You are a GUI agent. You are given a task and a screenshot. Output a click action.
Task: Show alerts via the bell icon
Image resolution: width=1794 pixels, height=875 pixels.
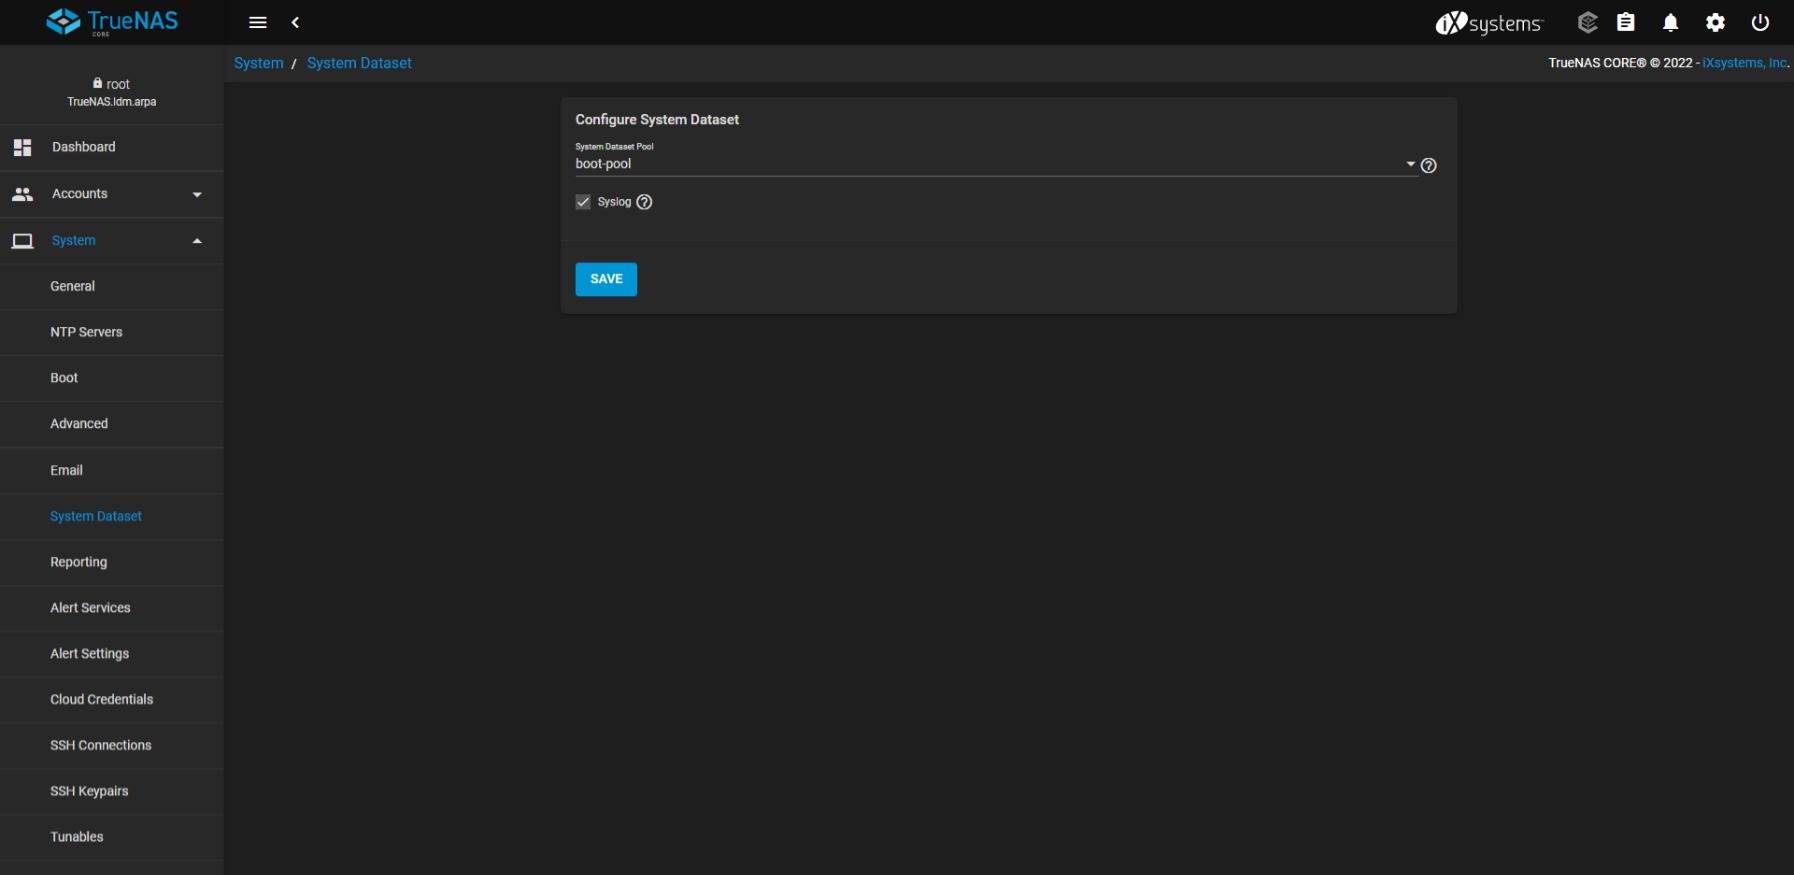(1670, 22)
